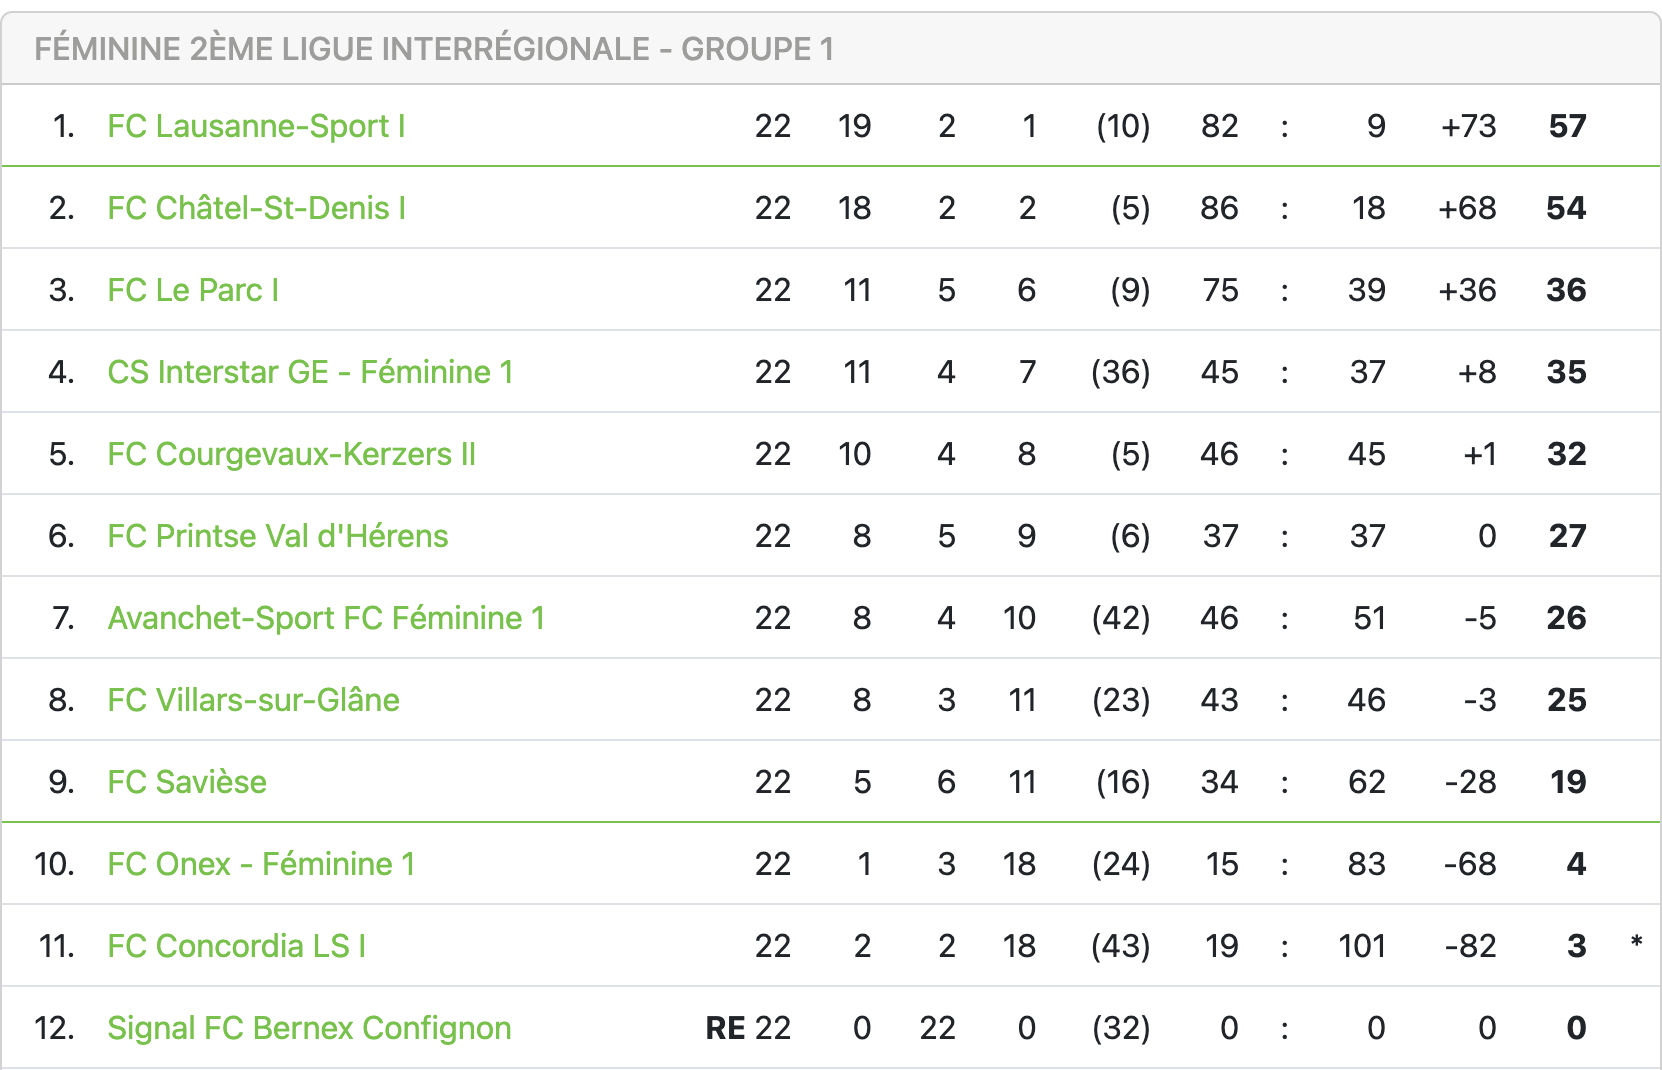Click rank number 10. in the standings
The height and width of the screenshot is (1070, 1662).
tap(55, 864)
